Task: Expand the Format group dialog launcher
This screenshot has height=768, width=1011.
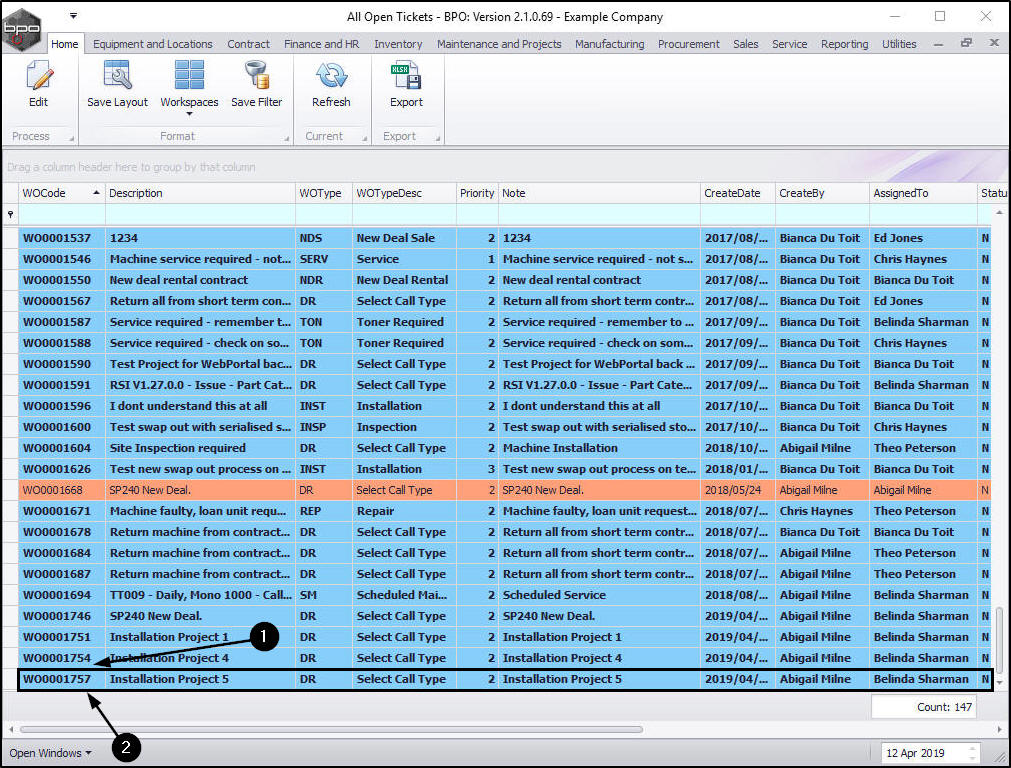Action: (285, 137)
